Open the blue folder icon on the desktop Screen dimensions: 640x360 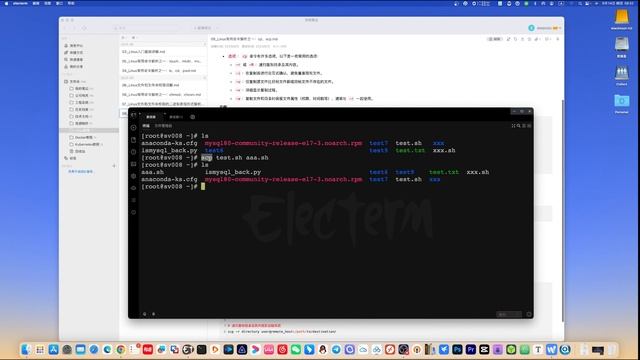point(621,100)
